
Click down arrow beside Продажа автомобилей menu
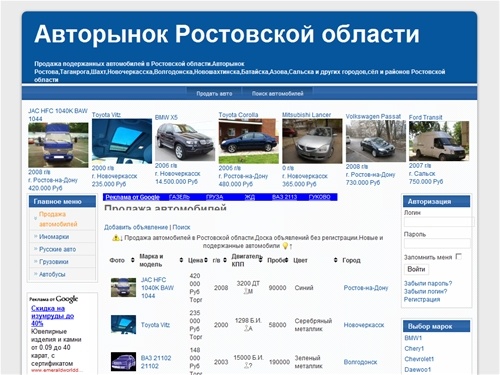pyautogui.click(x=35, y=219)
